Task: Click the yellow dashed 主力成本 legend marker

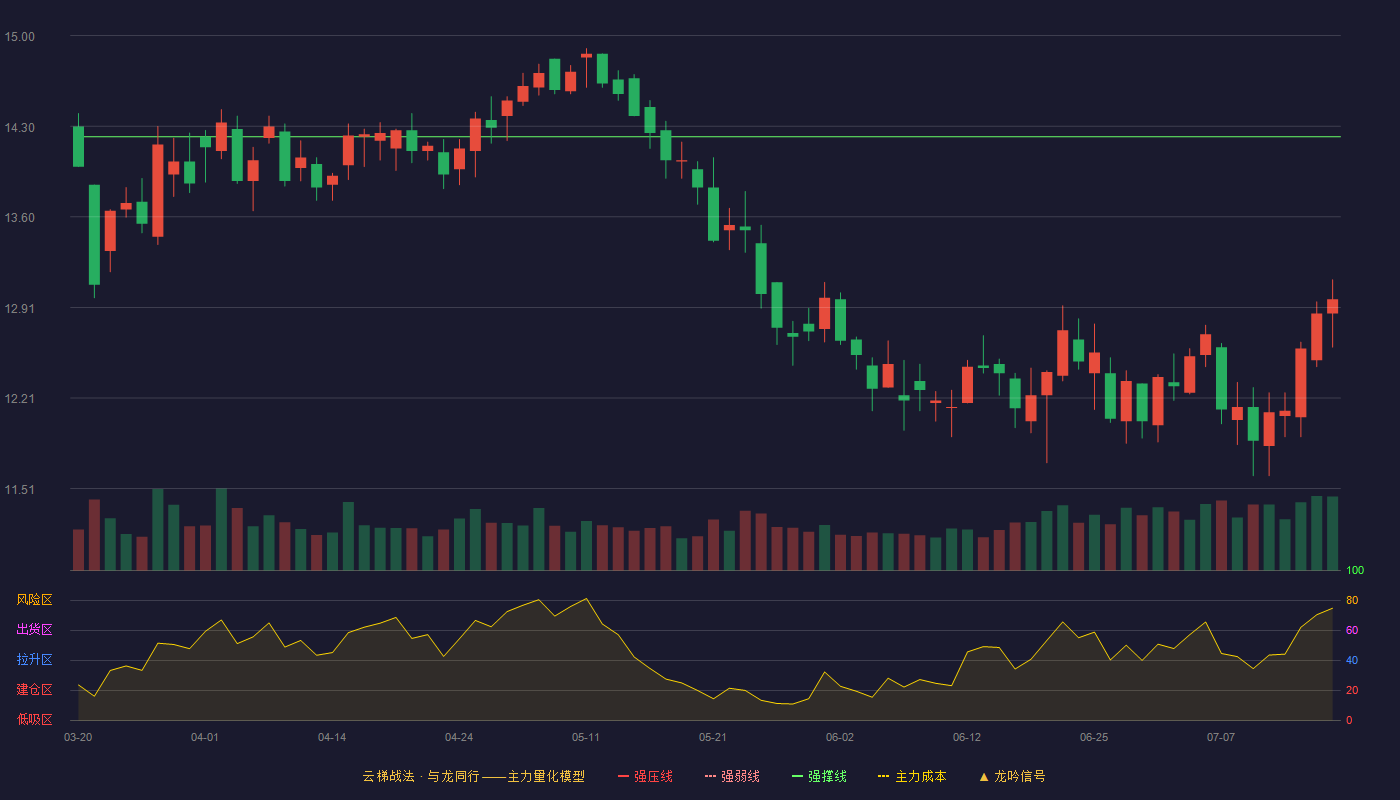Action: pos(884,776)
